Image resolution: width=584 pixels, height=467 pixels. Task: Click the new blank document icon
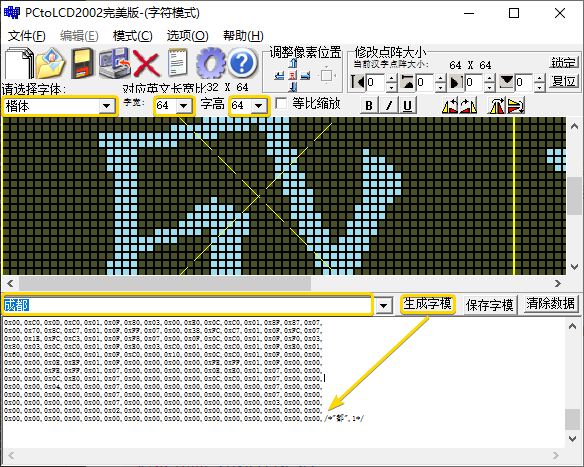point(19,63)
